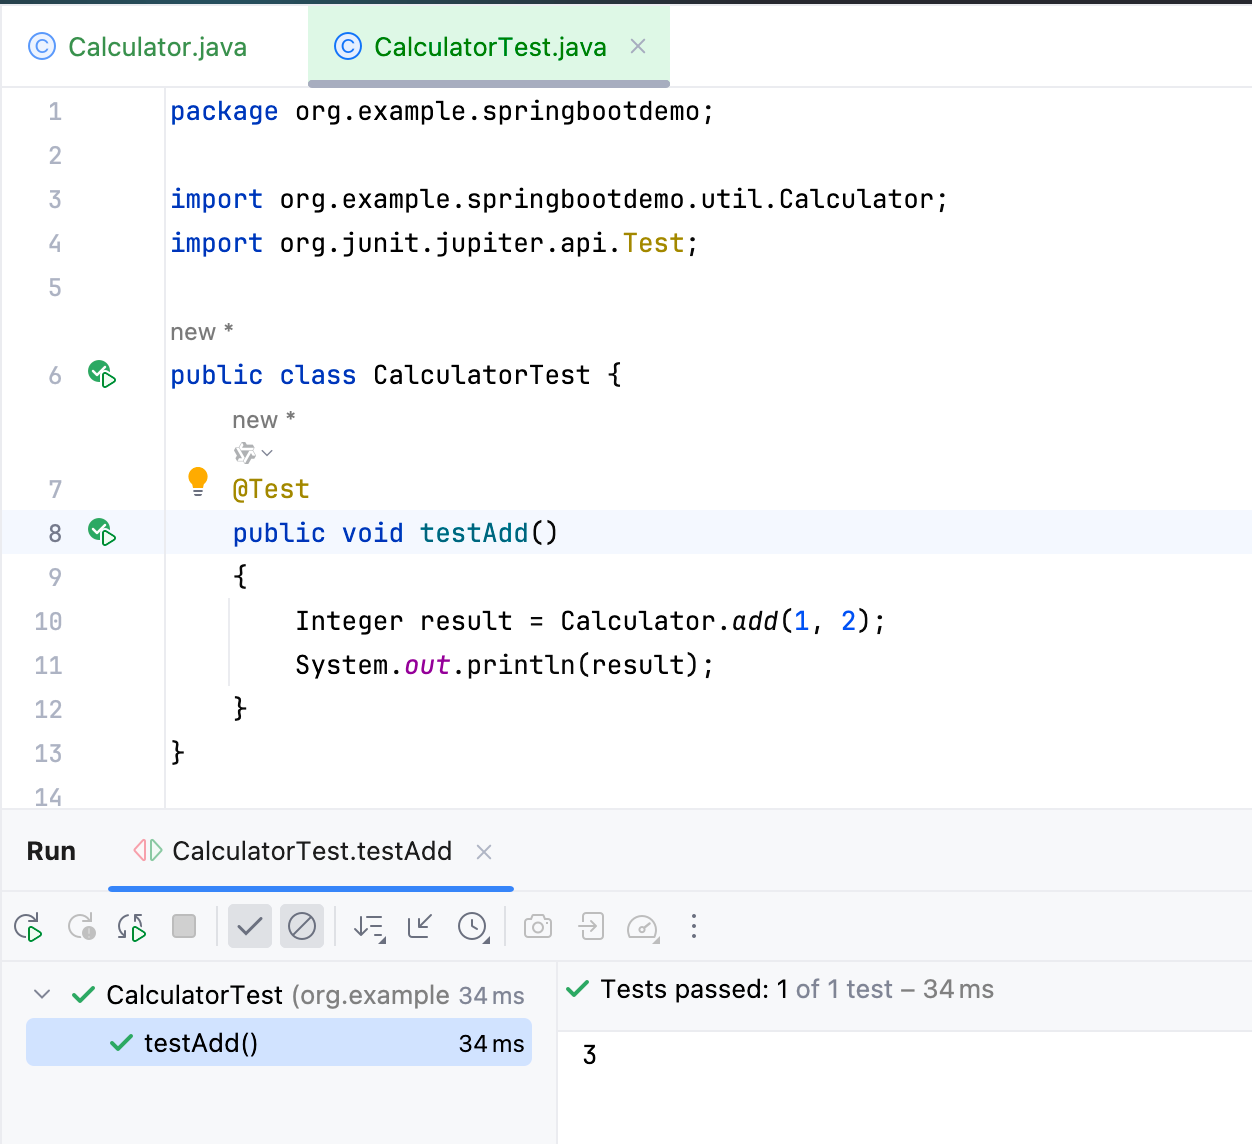1252x1144 pixels.
Task: Click the console output value 3
Action: pos(590,1055)
